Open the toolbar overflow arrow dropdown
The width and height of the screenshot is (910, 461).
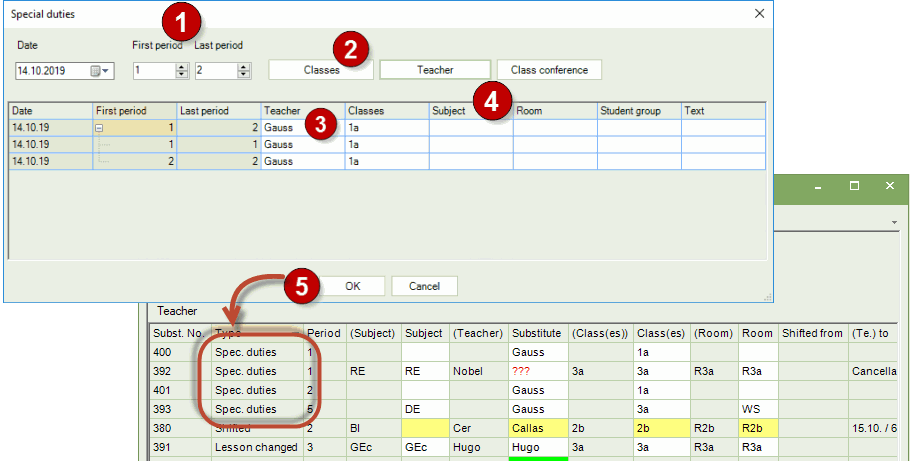click(893, 221)
